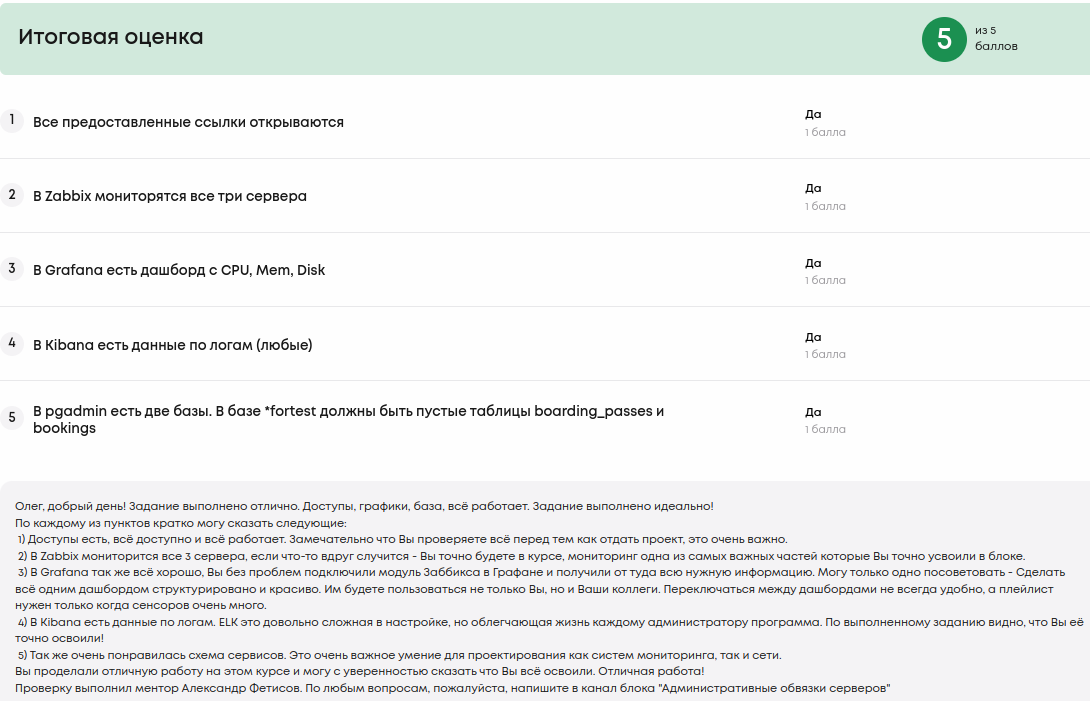This screenshot has height=701, width=1090.
Task: Click the number 4 criterion badge
Action: (12, 343)
